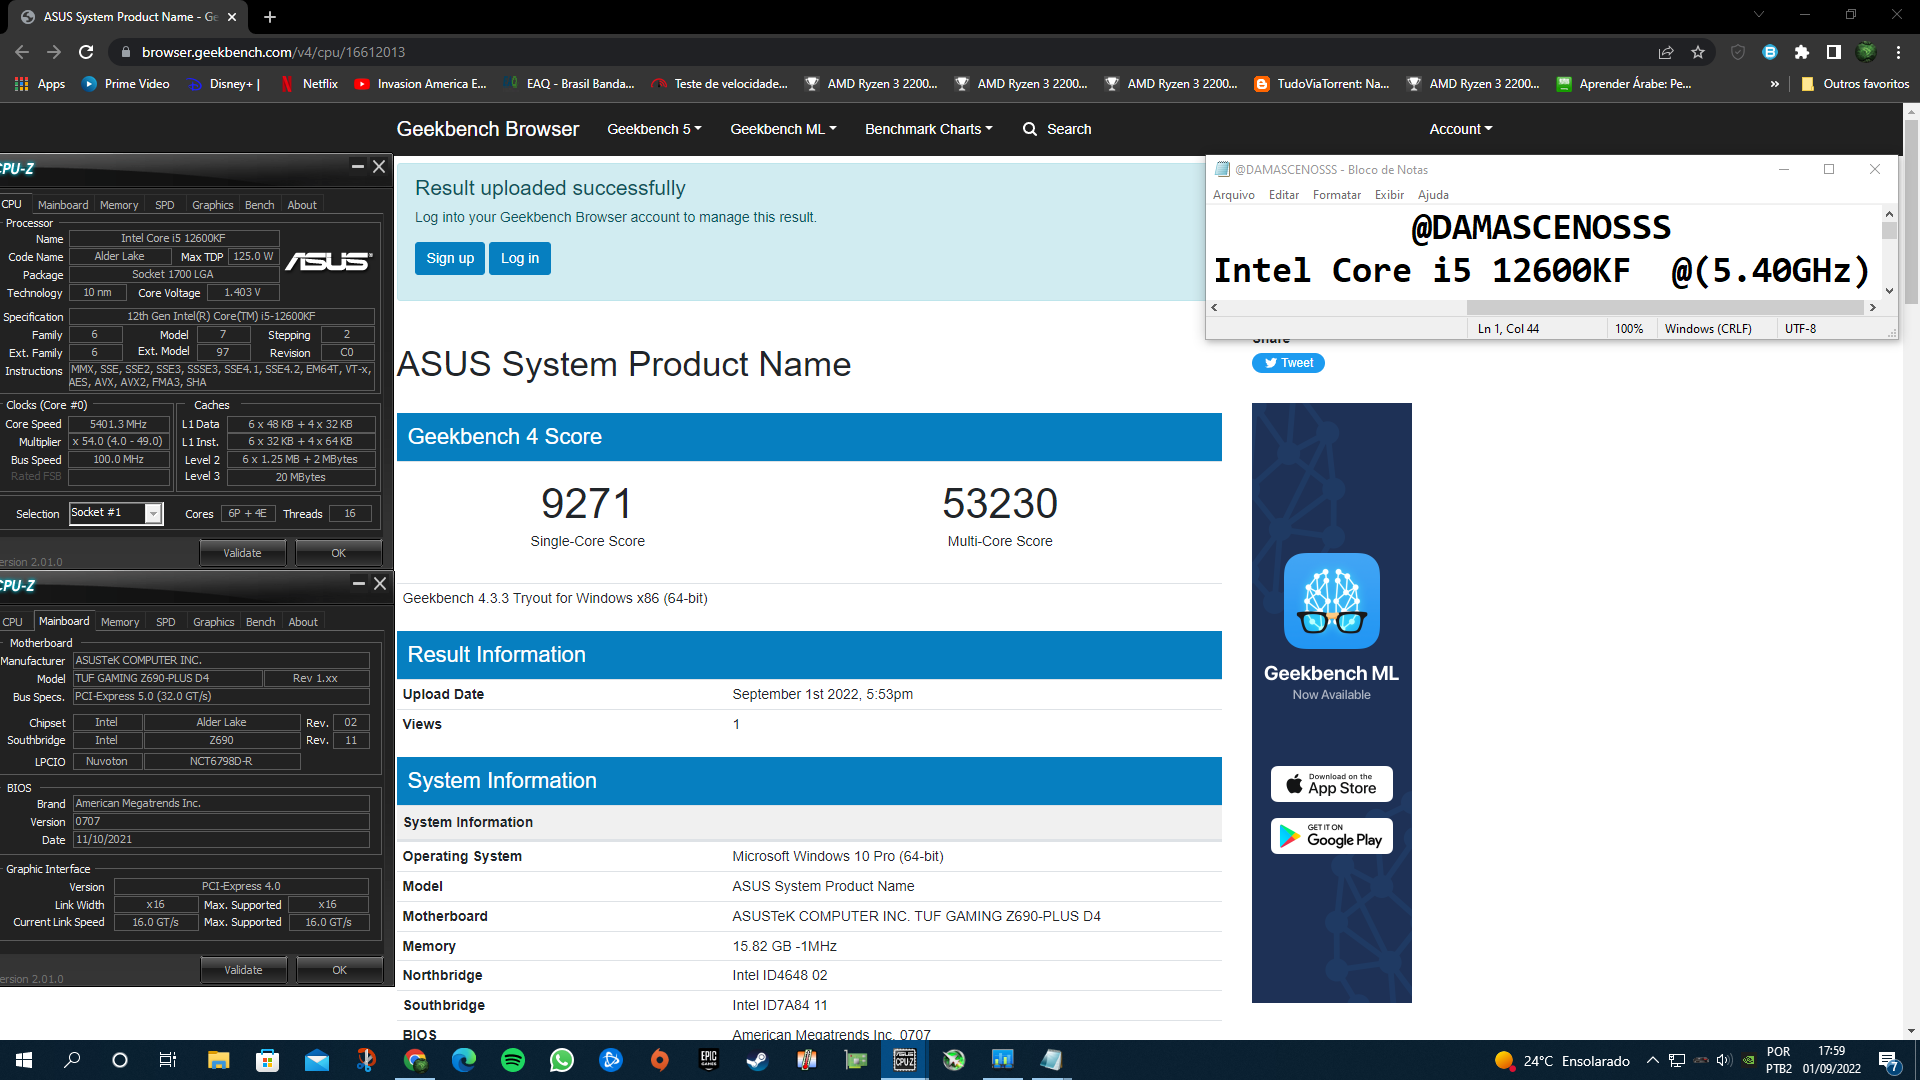
Task: Open Formatar menu in Notepad
Action: pyautogui.click(x=1336, y=195)
